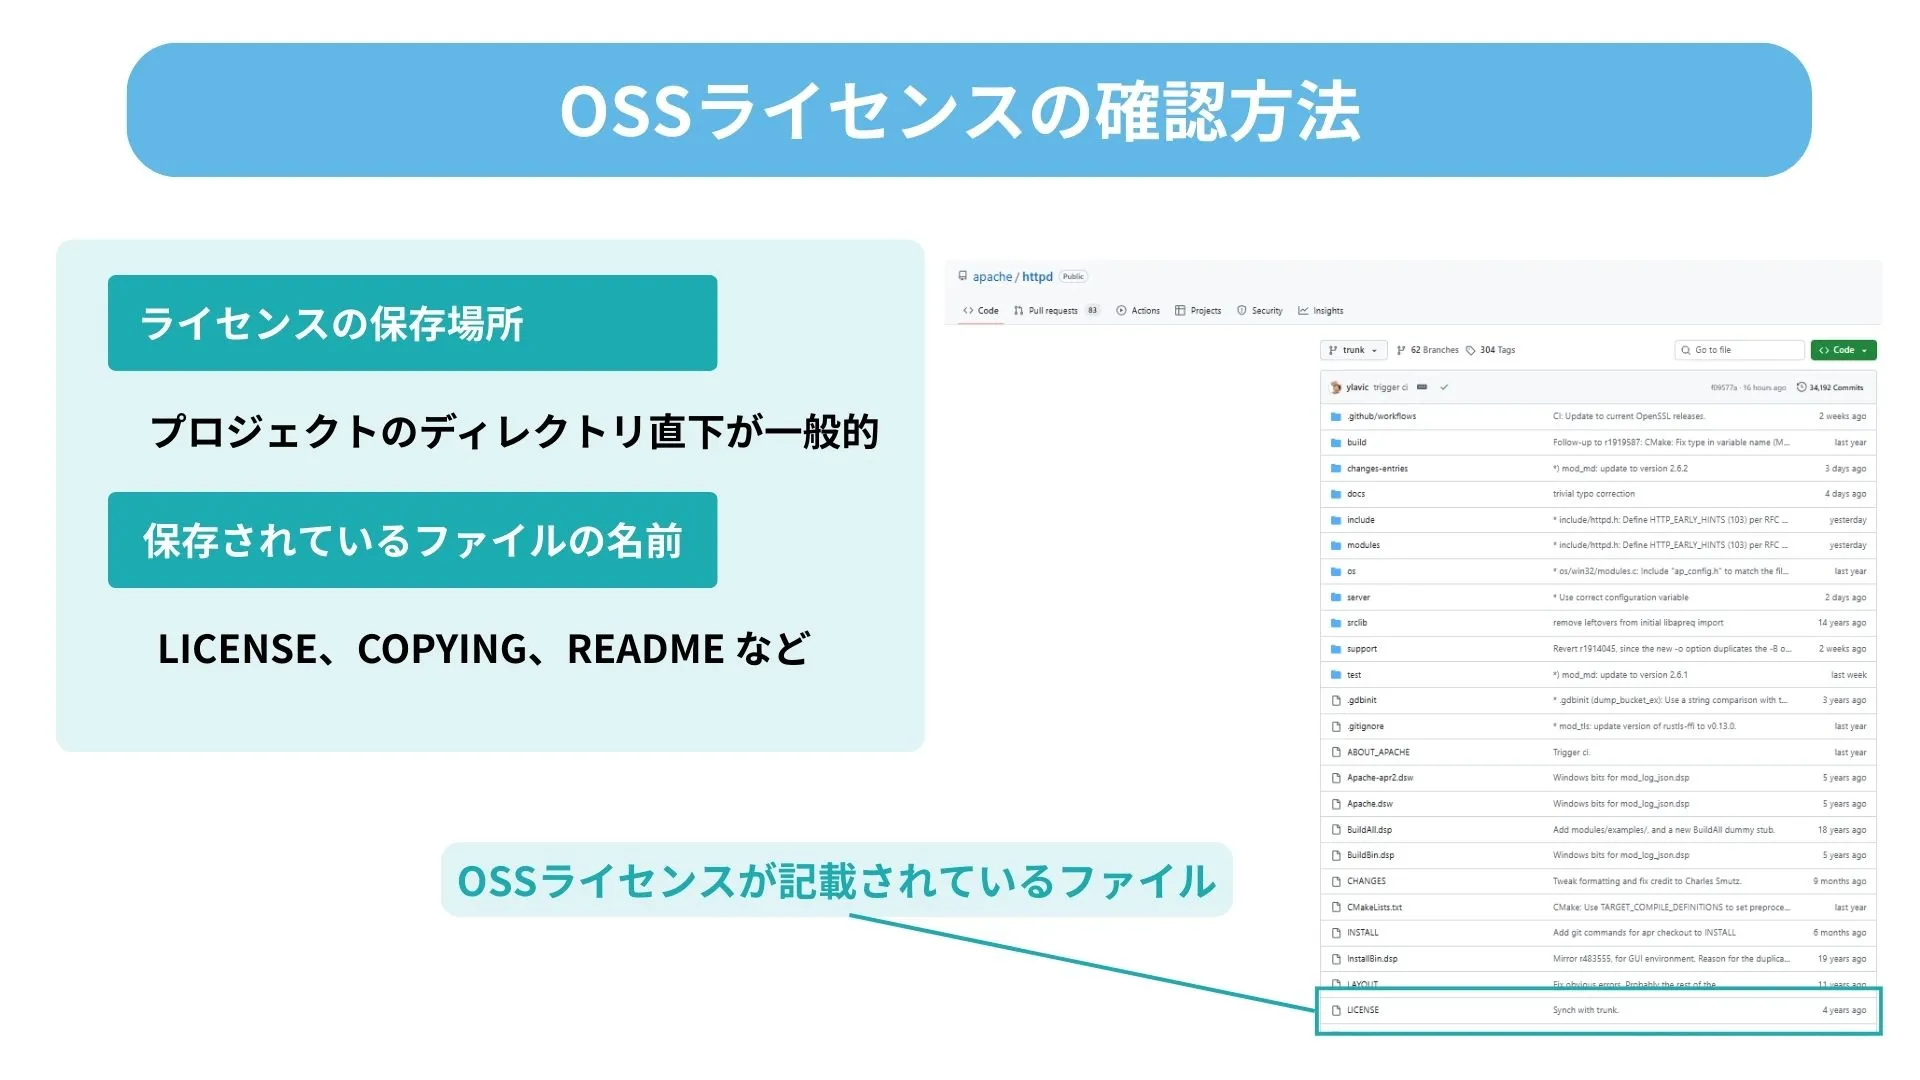Click the CHANGES file icon
1920x1080 pixels.
[1336, 882]
